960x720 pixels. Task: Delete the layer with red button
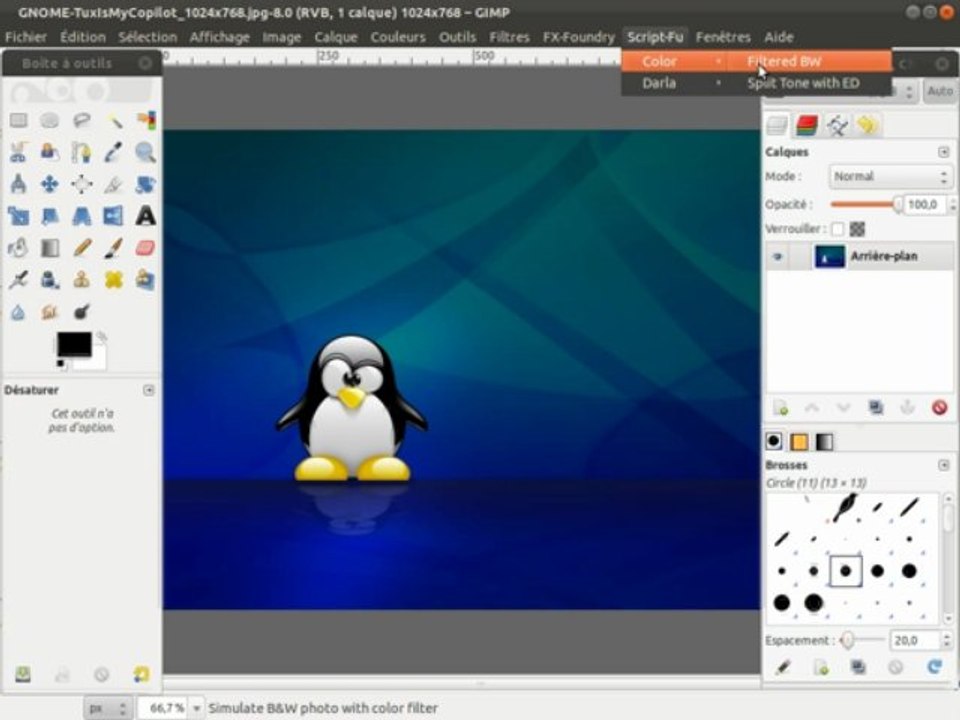(939, 408)
